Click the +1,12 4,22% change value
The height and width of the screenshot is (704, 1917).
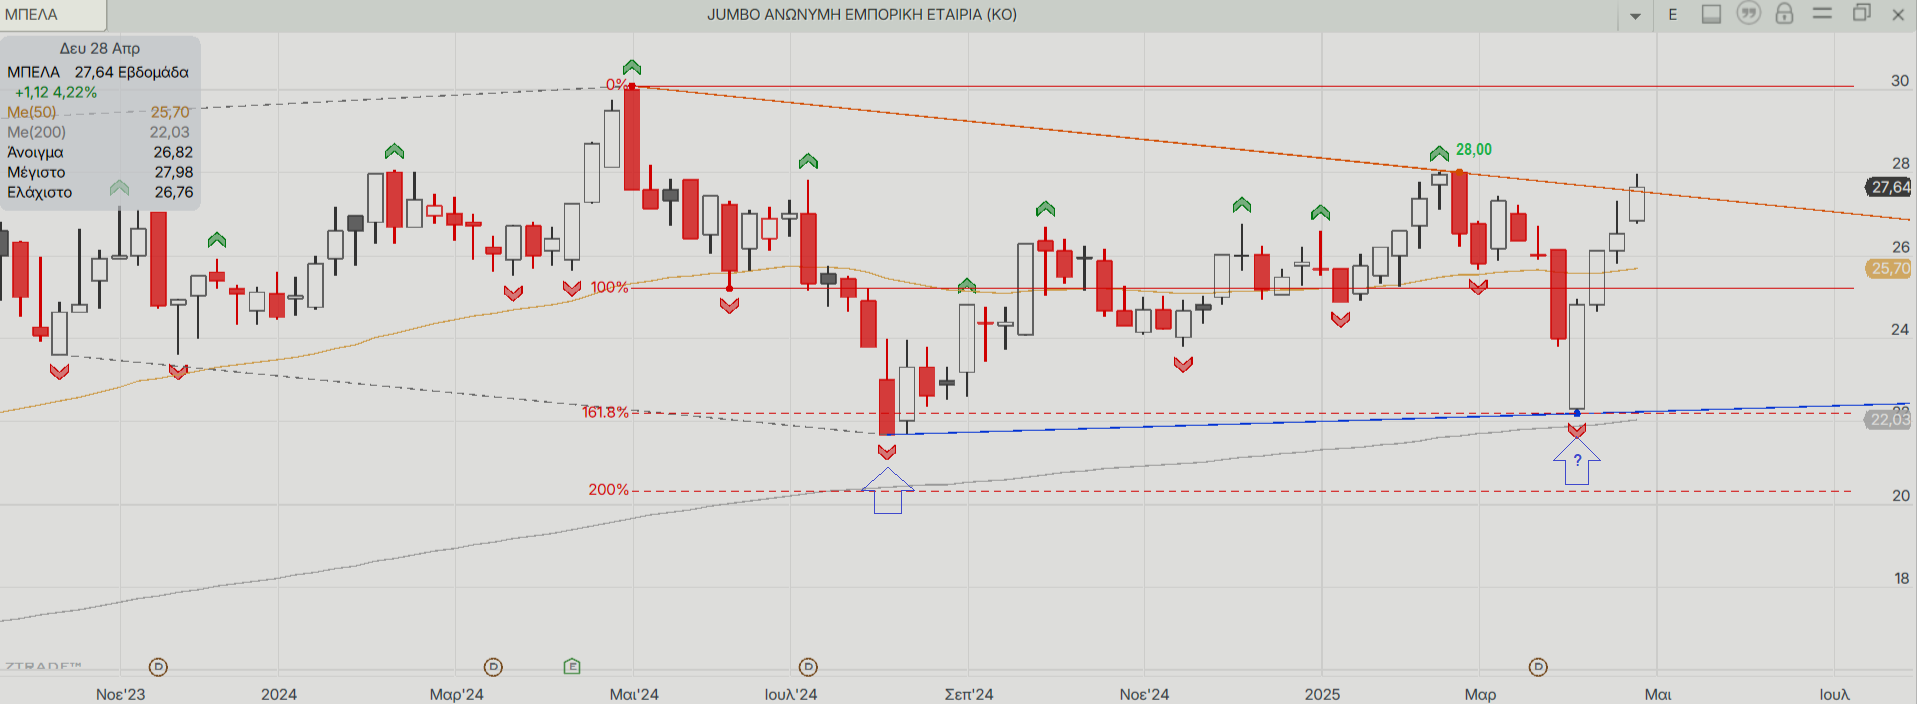56,92
